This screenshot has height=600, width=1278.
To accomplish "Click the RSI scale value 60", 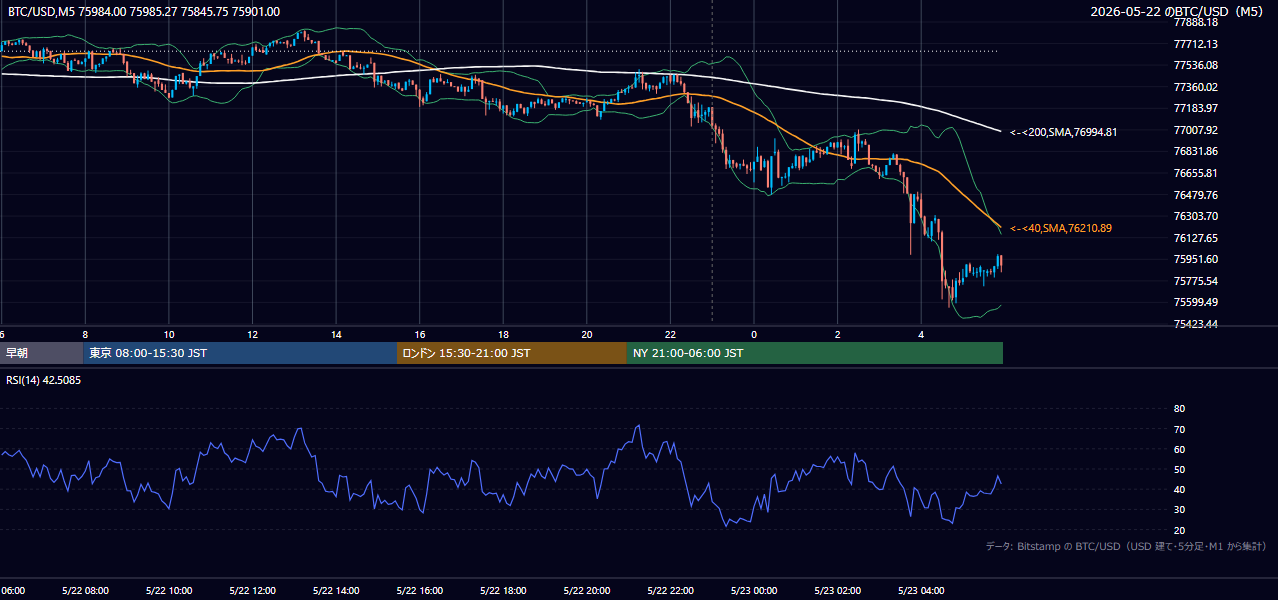I will [1180, 449].
